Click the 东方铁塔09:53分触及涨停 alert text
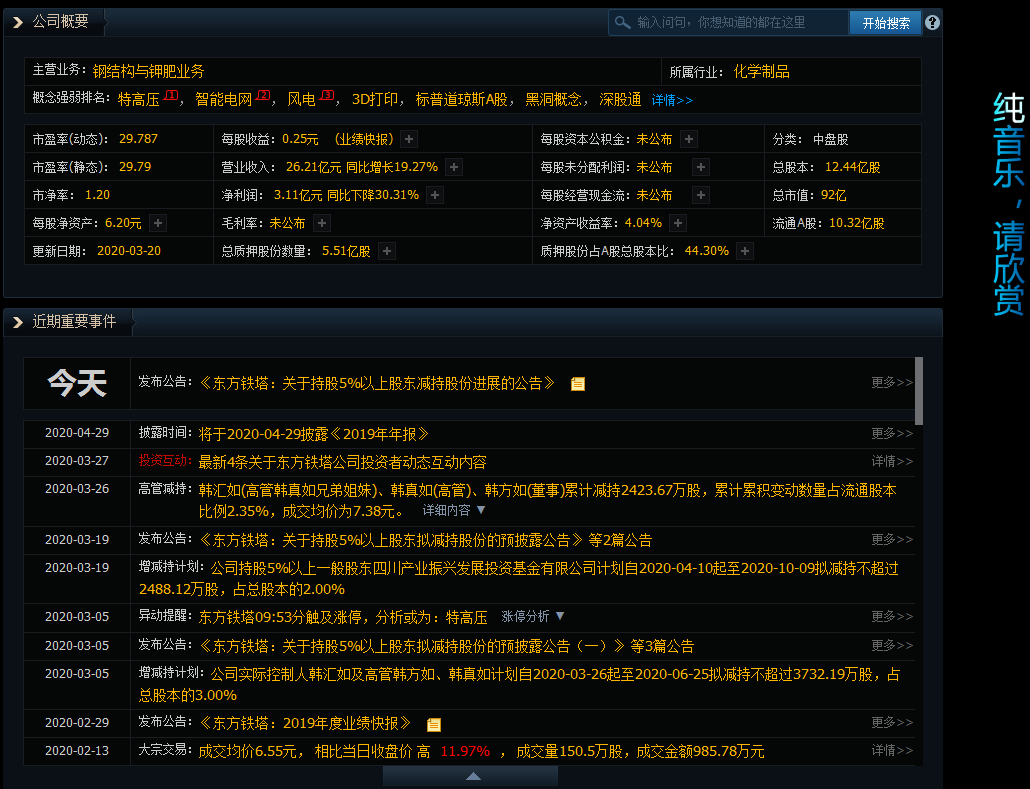 [x=343, y=618]
